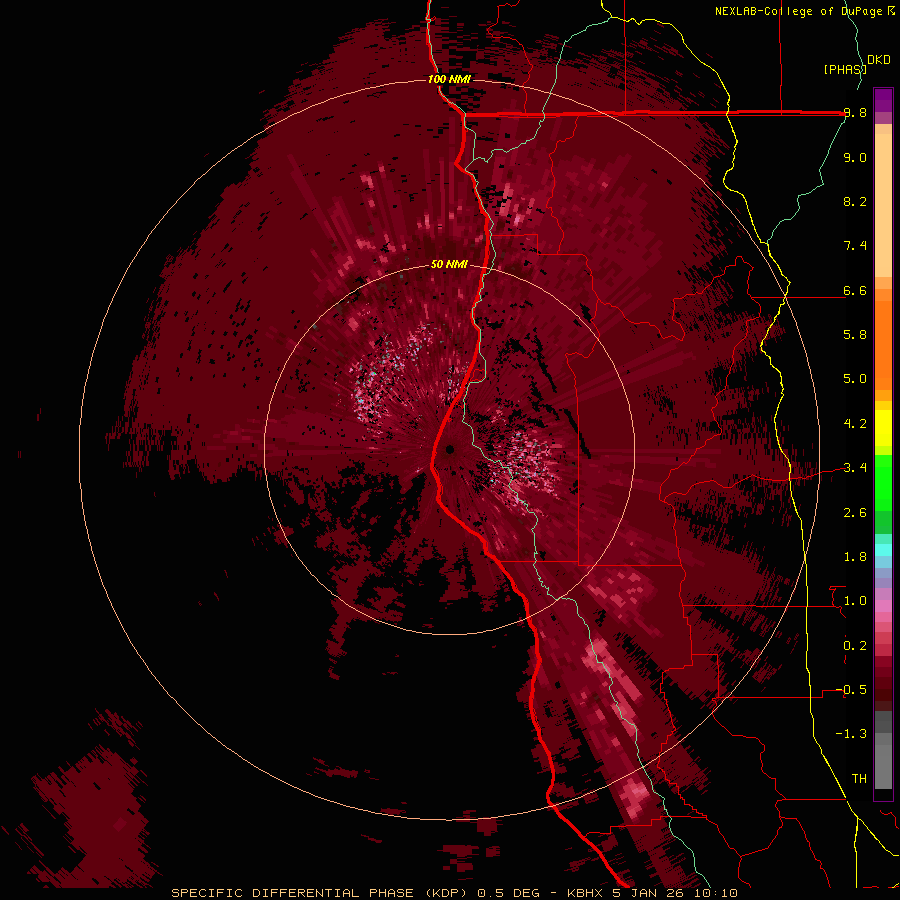
Task: Pick the bright orange color bar segment
Action: tap(883, 344)
